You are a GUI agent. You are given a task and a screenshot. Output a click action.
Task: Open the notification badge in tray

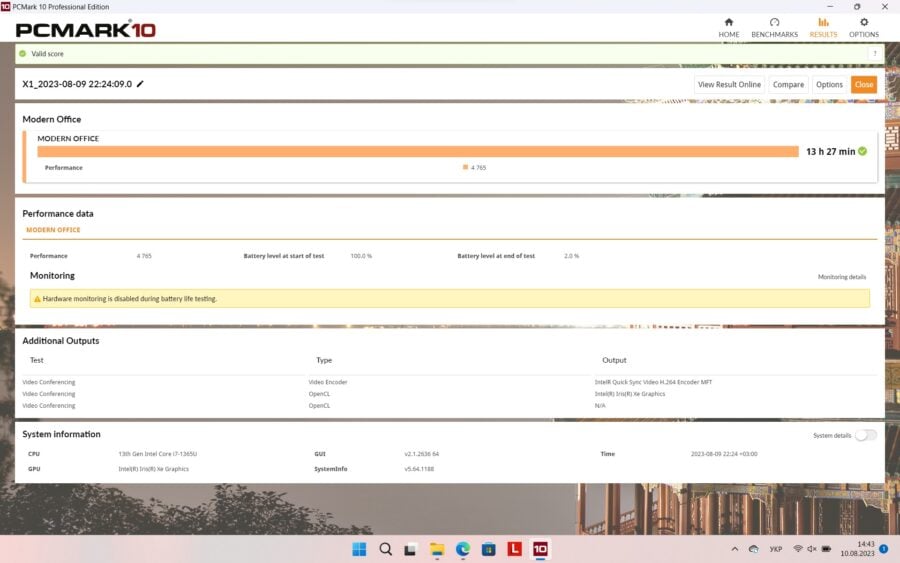(x=884, y=549)
